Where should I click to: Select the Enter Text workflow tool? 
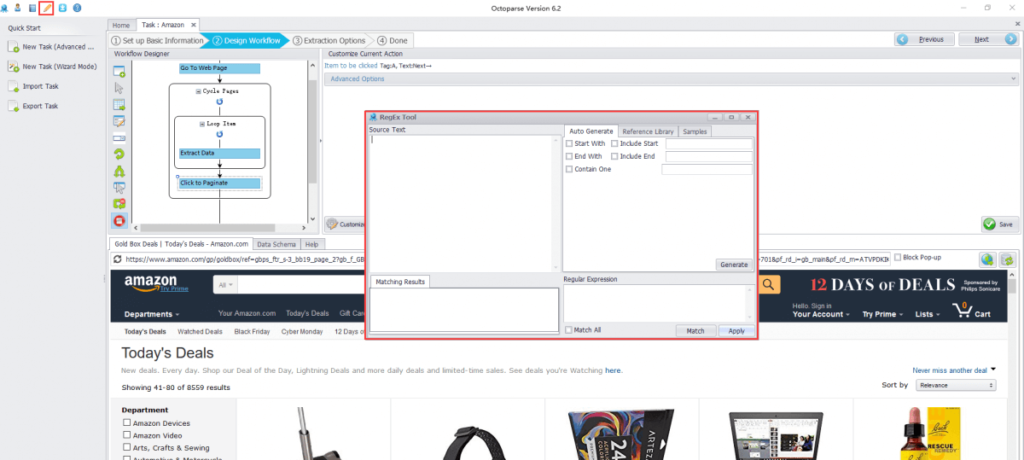[119, 122]
